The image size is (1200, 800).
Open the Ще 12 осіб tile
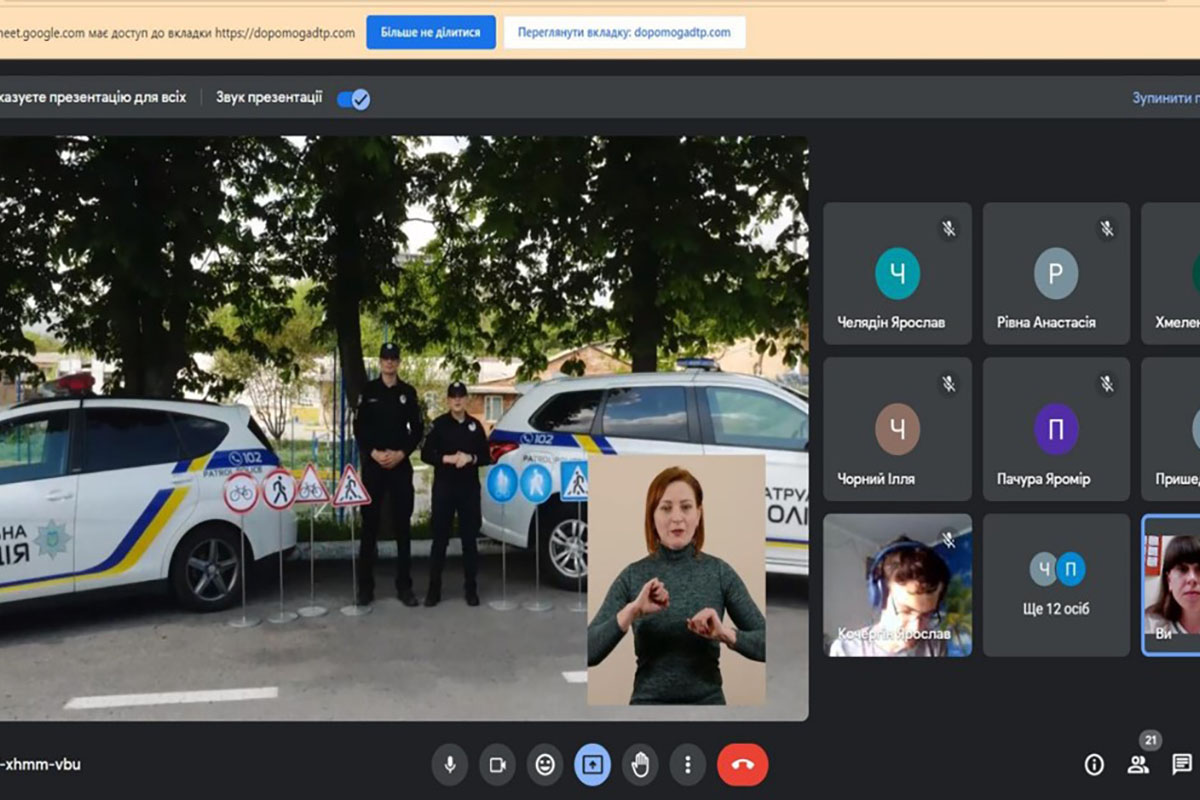[1056, 585]
